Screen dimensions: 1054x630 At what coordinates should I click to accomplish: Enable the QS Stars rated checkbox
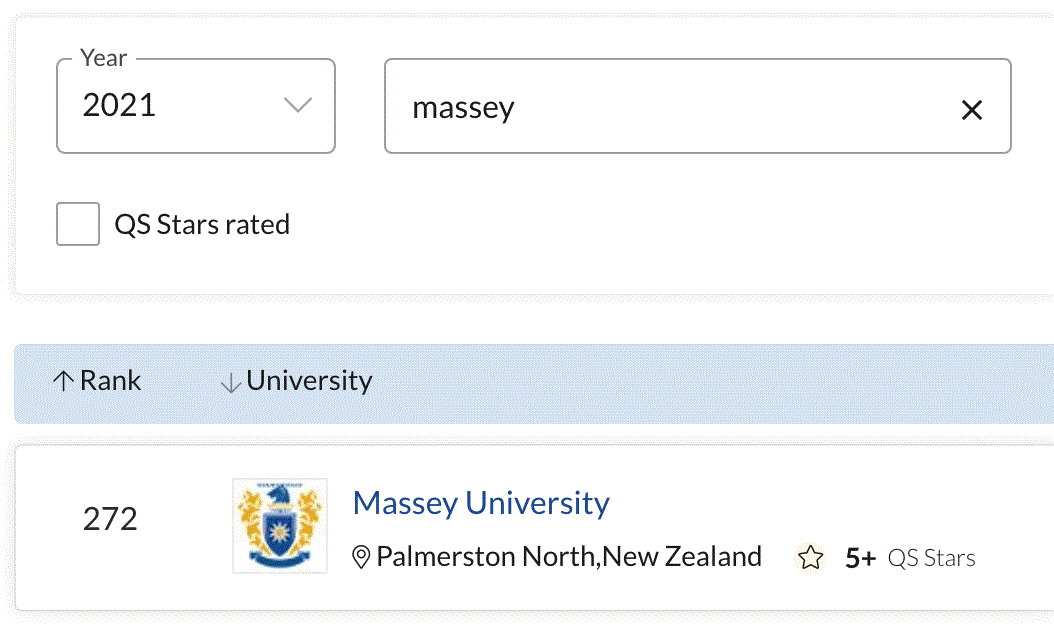[78, 224]
